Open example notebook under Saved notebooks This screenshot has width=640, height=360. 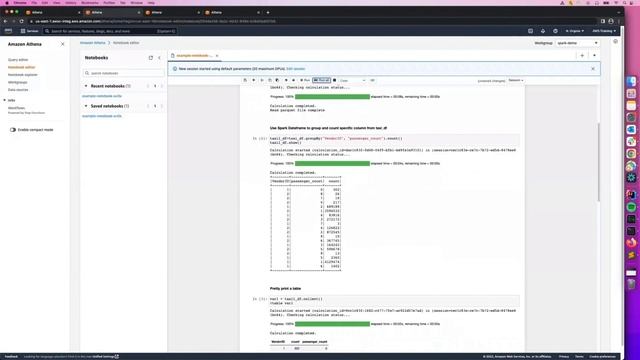click(x=102, y=116)
